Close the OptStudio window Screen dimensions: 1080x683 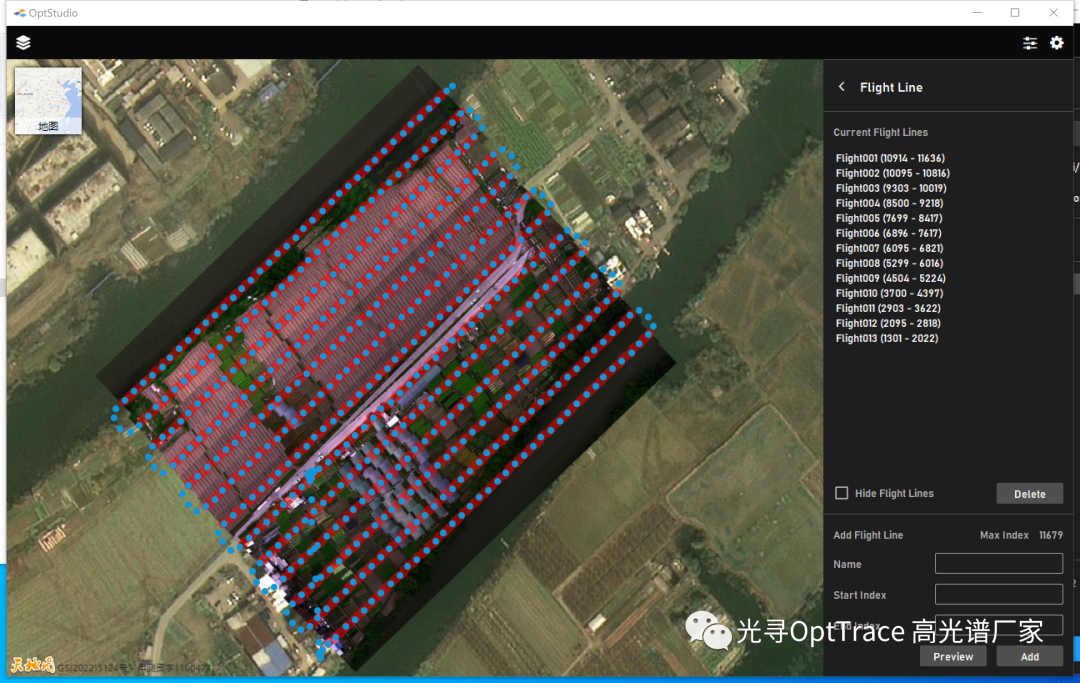[1053, 13]
